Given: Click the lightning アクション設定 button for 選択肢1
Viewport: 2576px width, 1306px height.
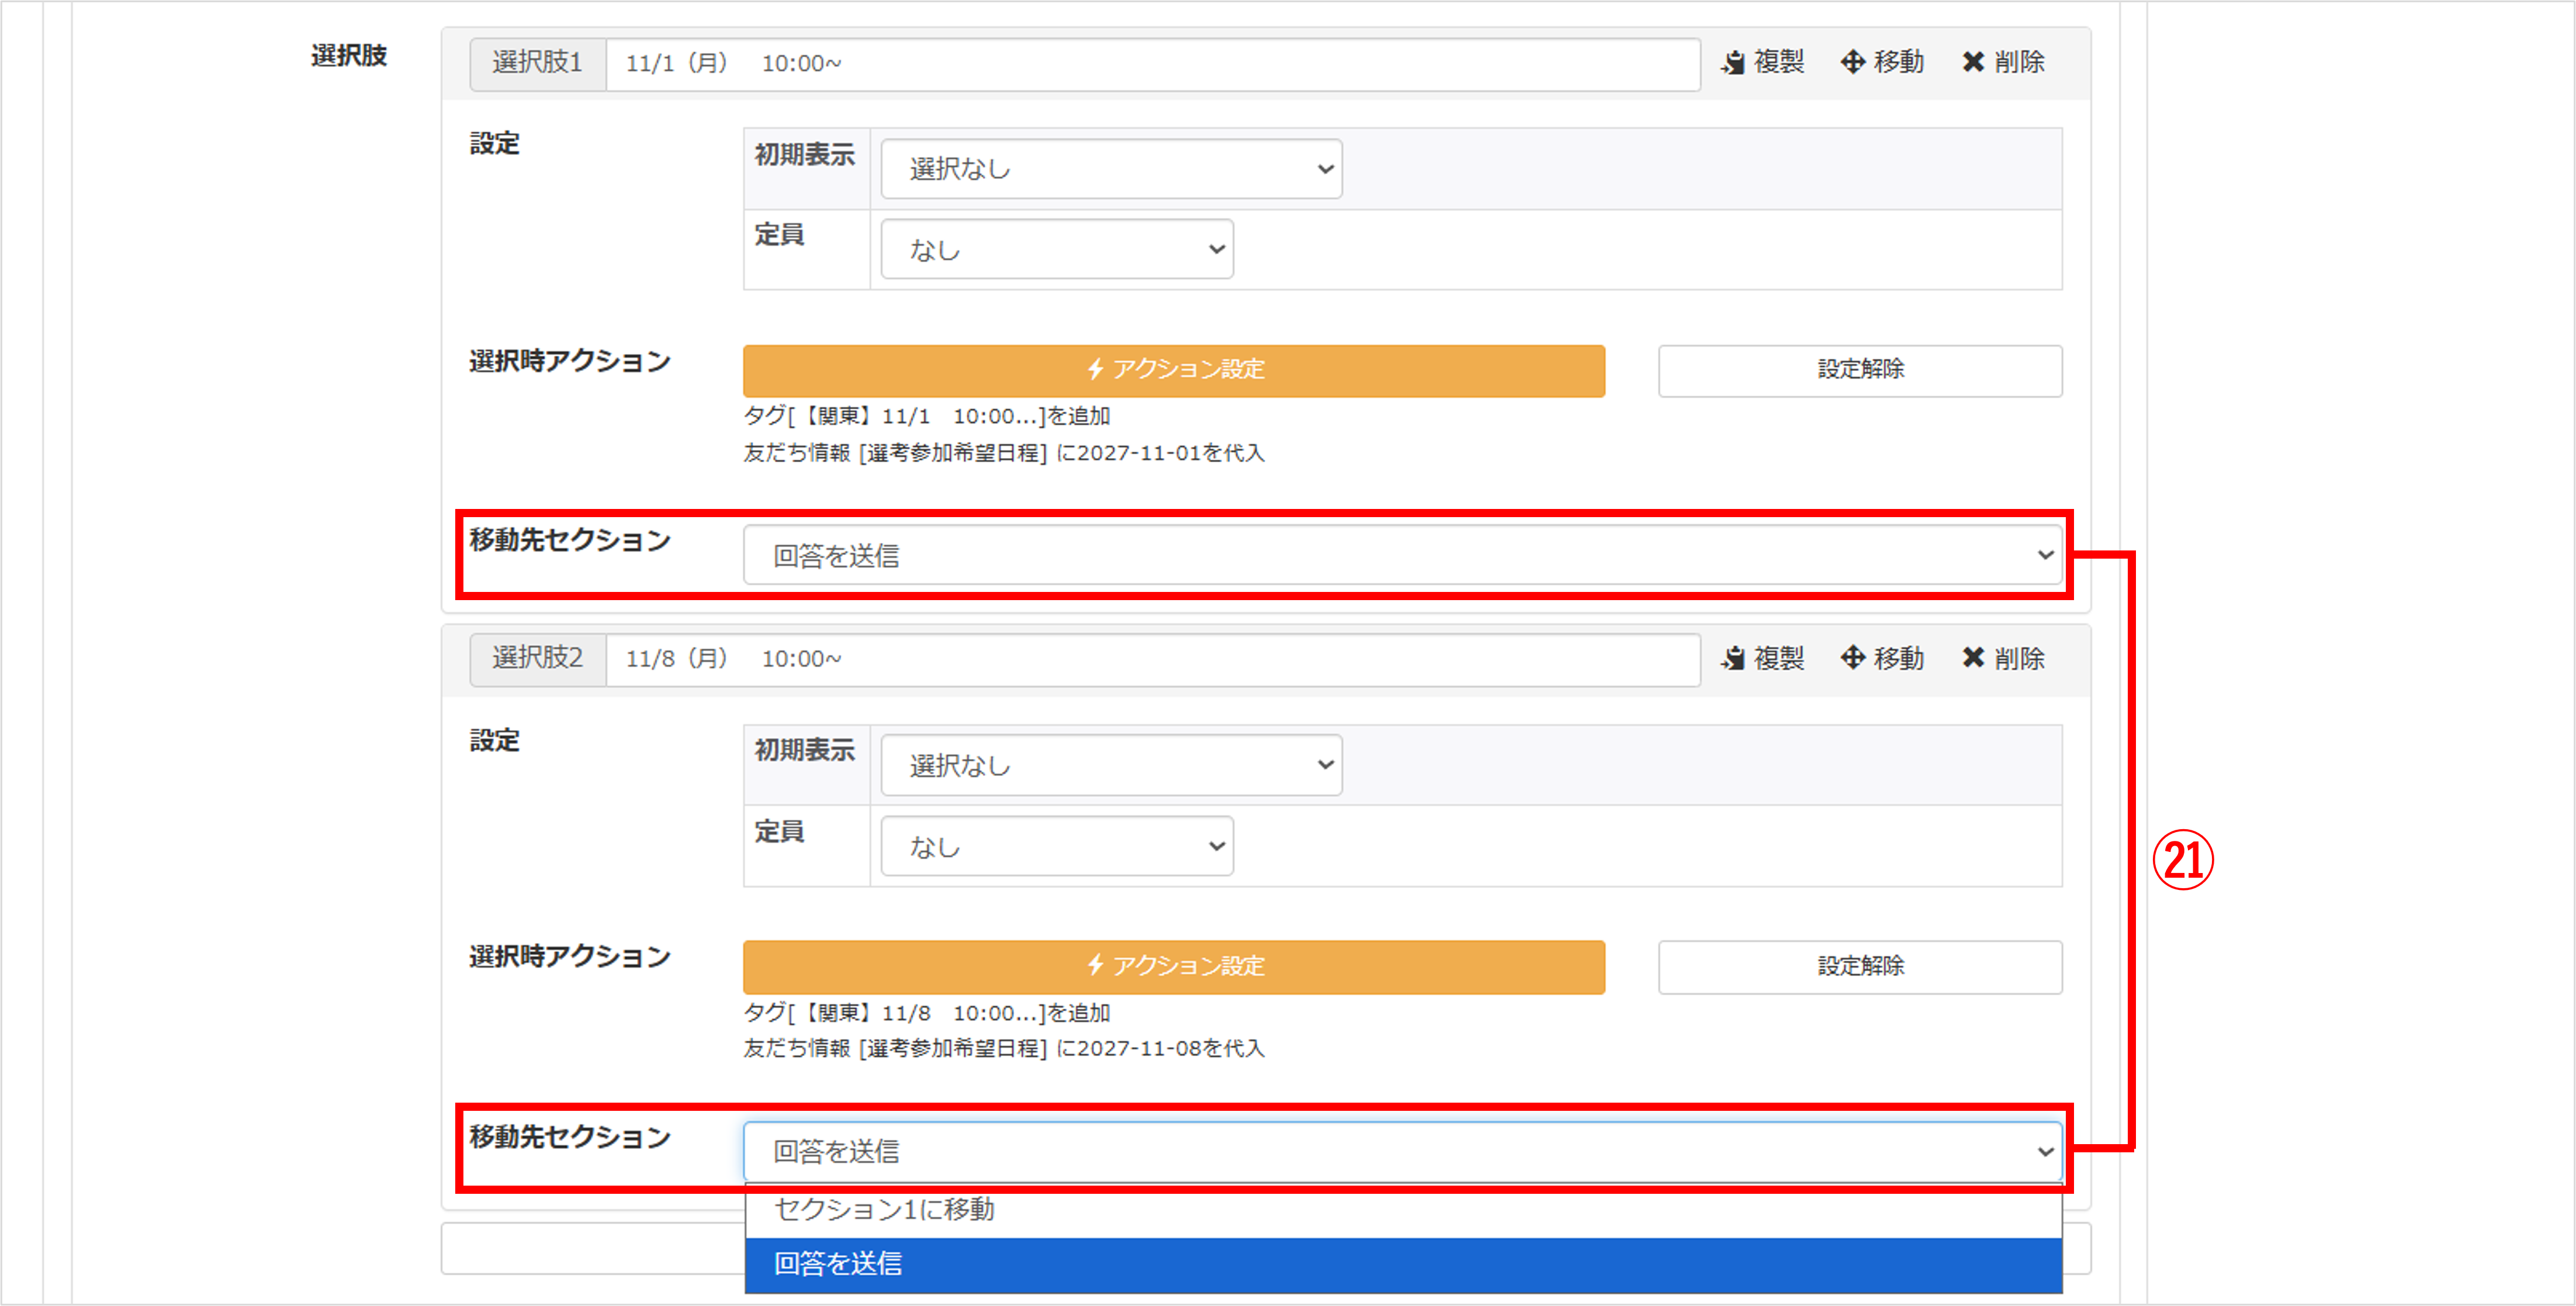Looking at the screenshot, I should point(1173,370).
